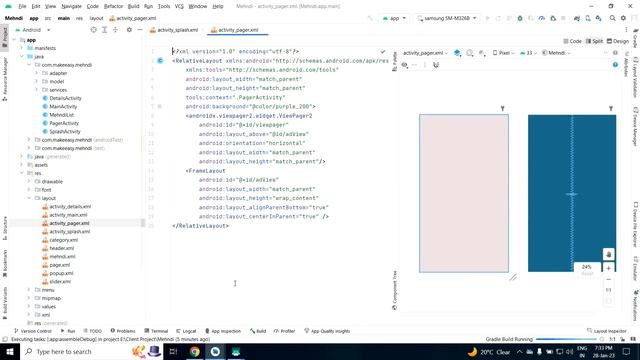Toggle the Palette panel in designer
This screenshot has width=640, height=360.
click(395, 62)
